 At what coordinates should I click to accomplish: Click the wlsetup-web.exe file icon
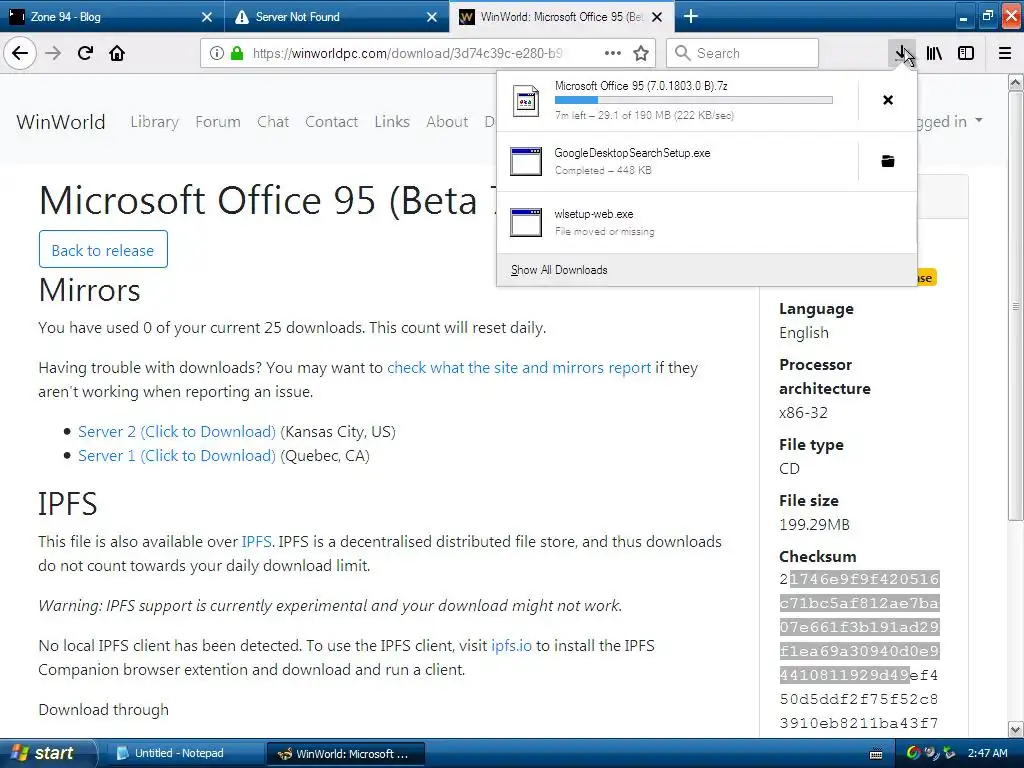click(526, 222)
